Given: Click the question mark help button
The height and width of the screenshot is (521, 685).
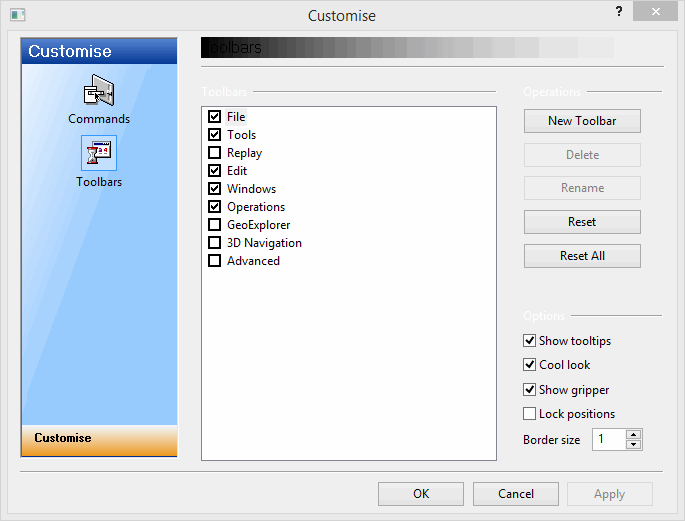Looking at the screenshot, I should (619, 12).
